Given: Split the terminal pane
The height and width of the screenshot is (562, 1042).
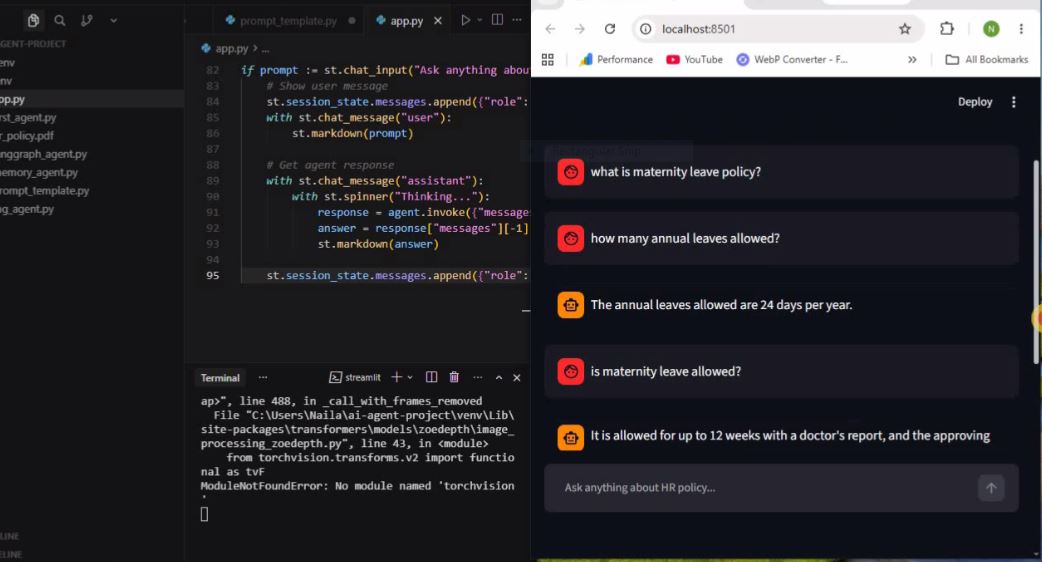Looking at the screenshot, I should (x=431, y=377).
